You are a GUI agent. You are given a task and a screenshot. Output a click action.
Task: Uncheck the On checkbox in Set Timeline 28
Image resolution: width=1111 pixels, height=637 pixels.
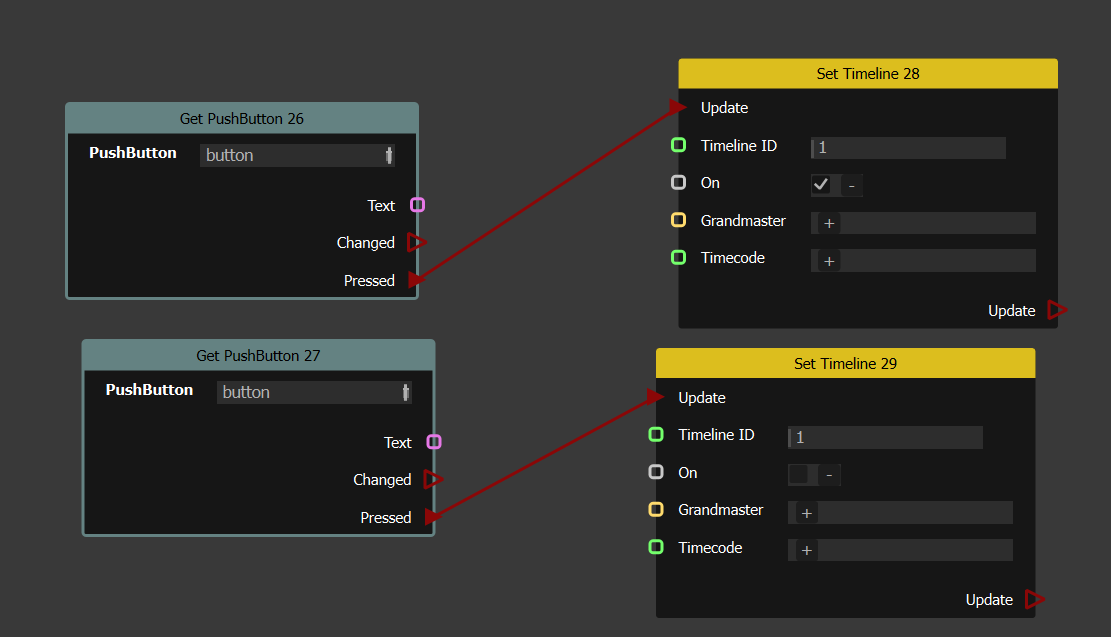(821, 185)
